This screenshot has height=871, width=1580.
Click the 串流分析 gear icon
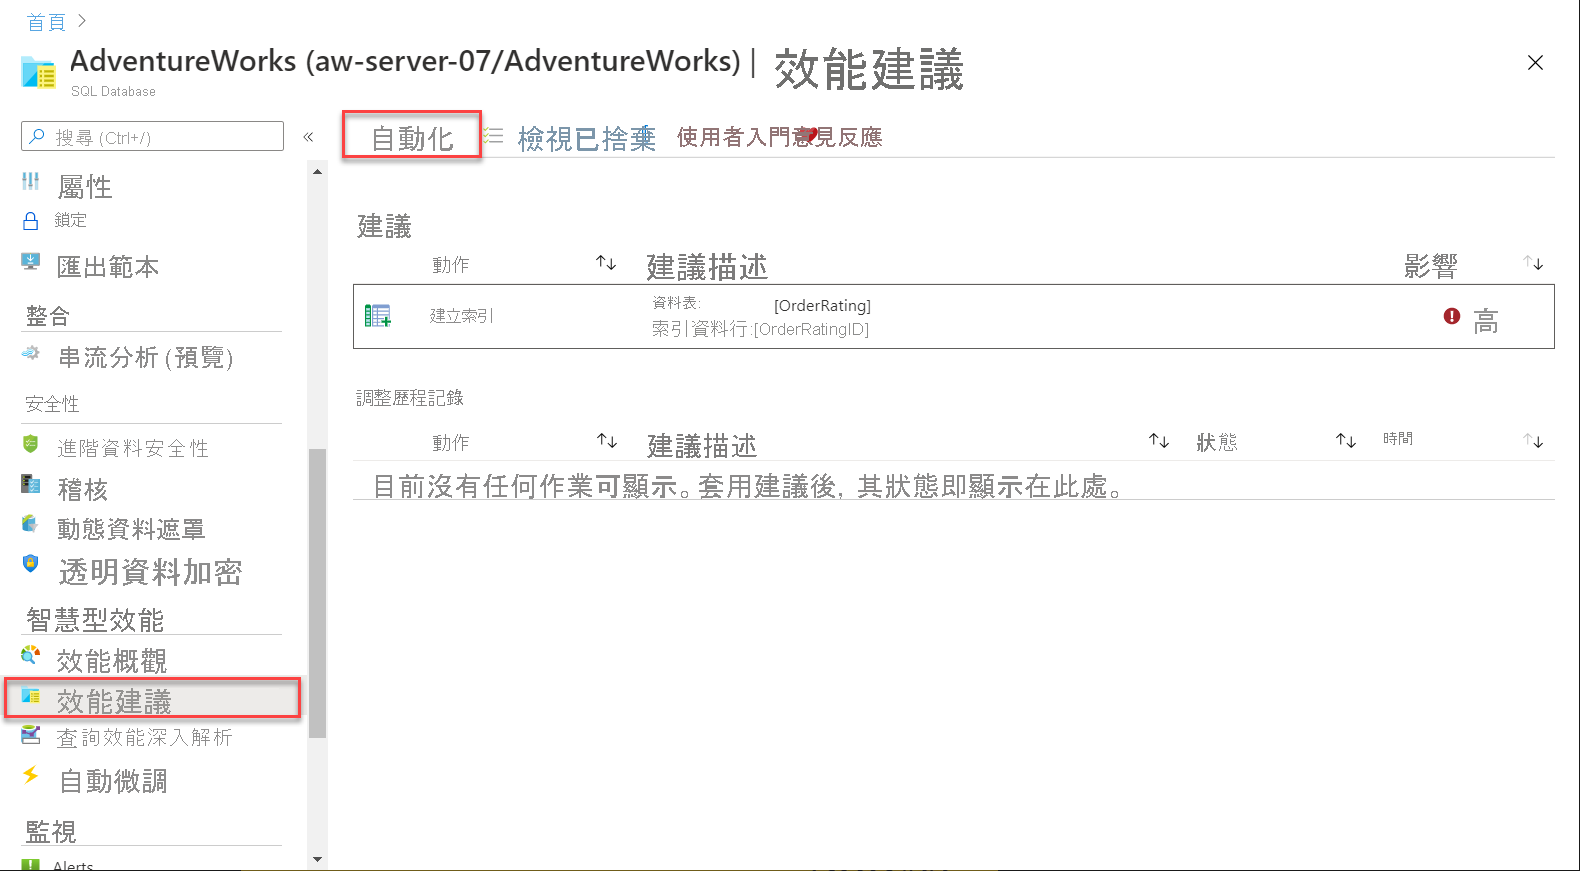pyautogui.click(x=31, y=353)
